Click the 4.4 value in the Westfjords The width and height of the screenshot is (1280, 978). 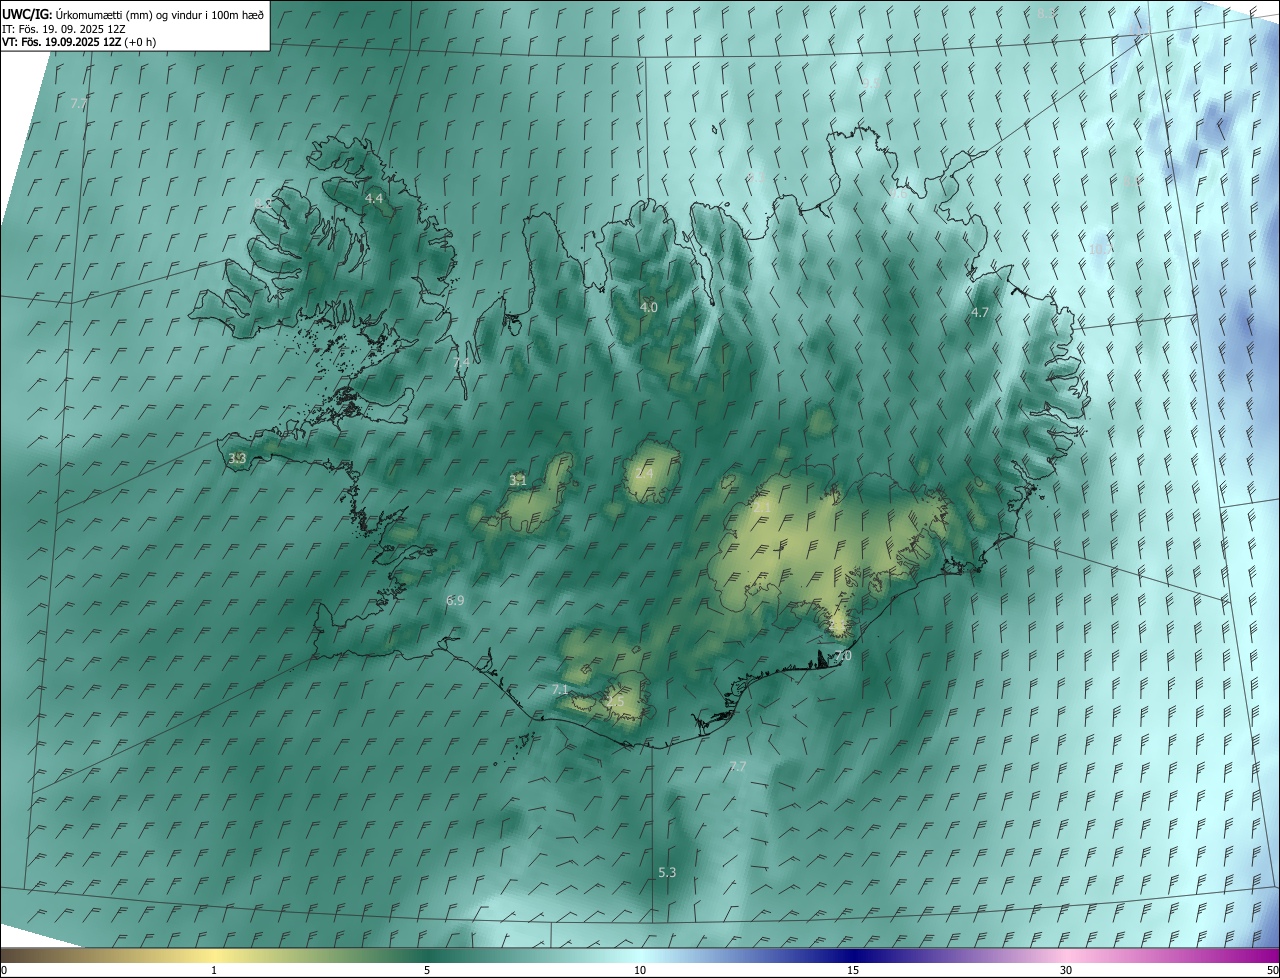point(374,199)
